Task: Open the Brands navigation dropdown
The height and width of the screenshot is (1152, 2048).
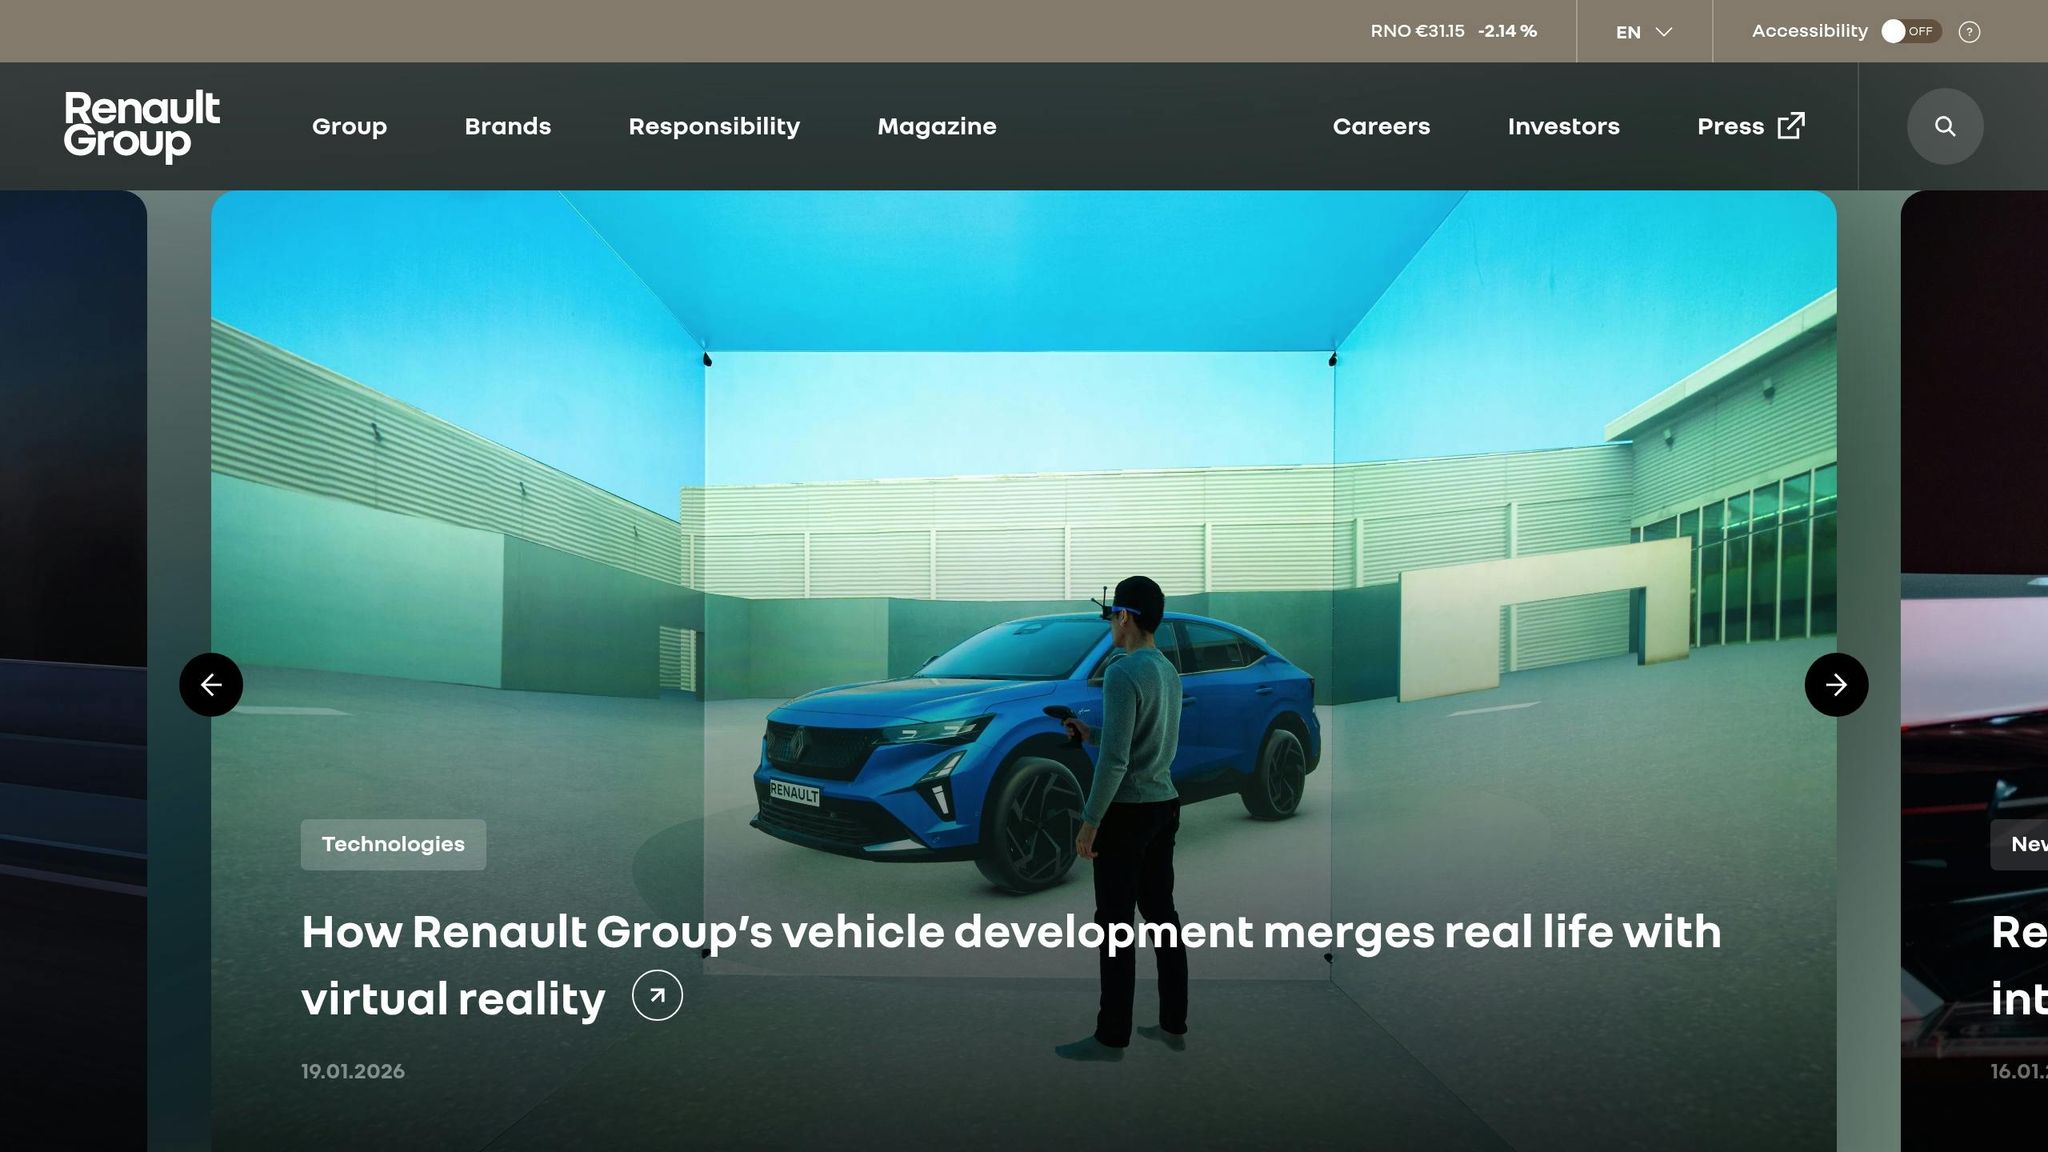Action: point(507,126)
